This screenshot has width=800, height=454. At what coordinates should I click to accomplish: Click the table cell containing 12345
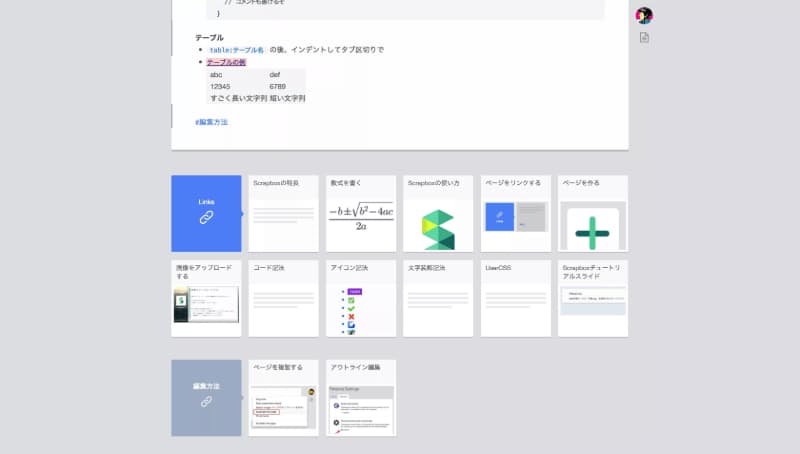[x=220, y=86]
